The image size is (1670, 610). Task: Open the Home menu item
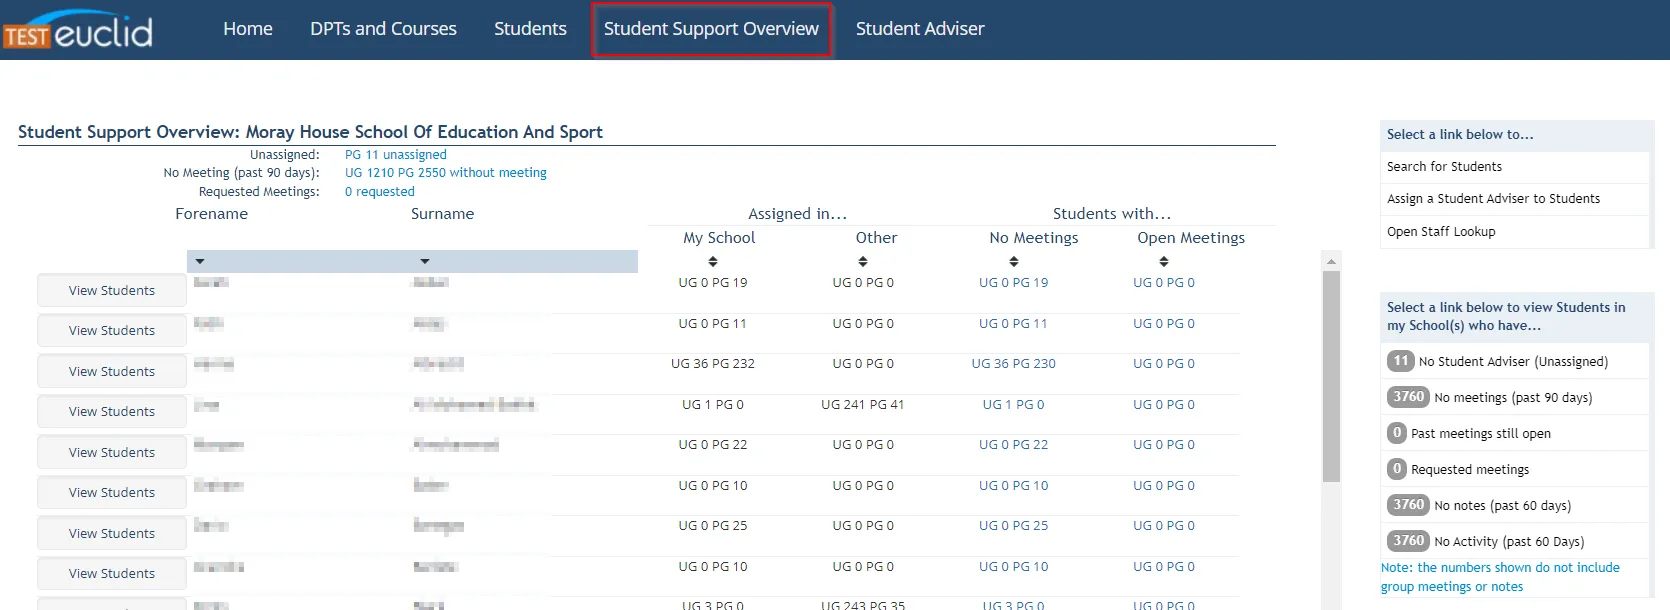(x=248, y=29)
